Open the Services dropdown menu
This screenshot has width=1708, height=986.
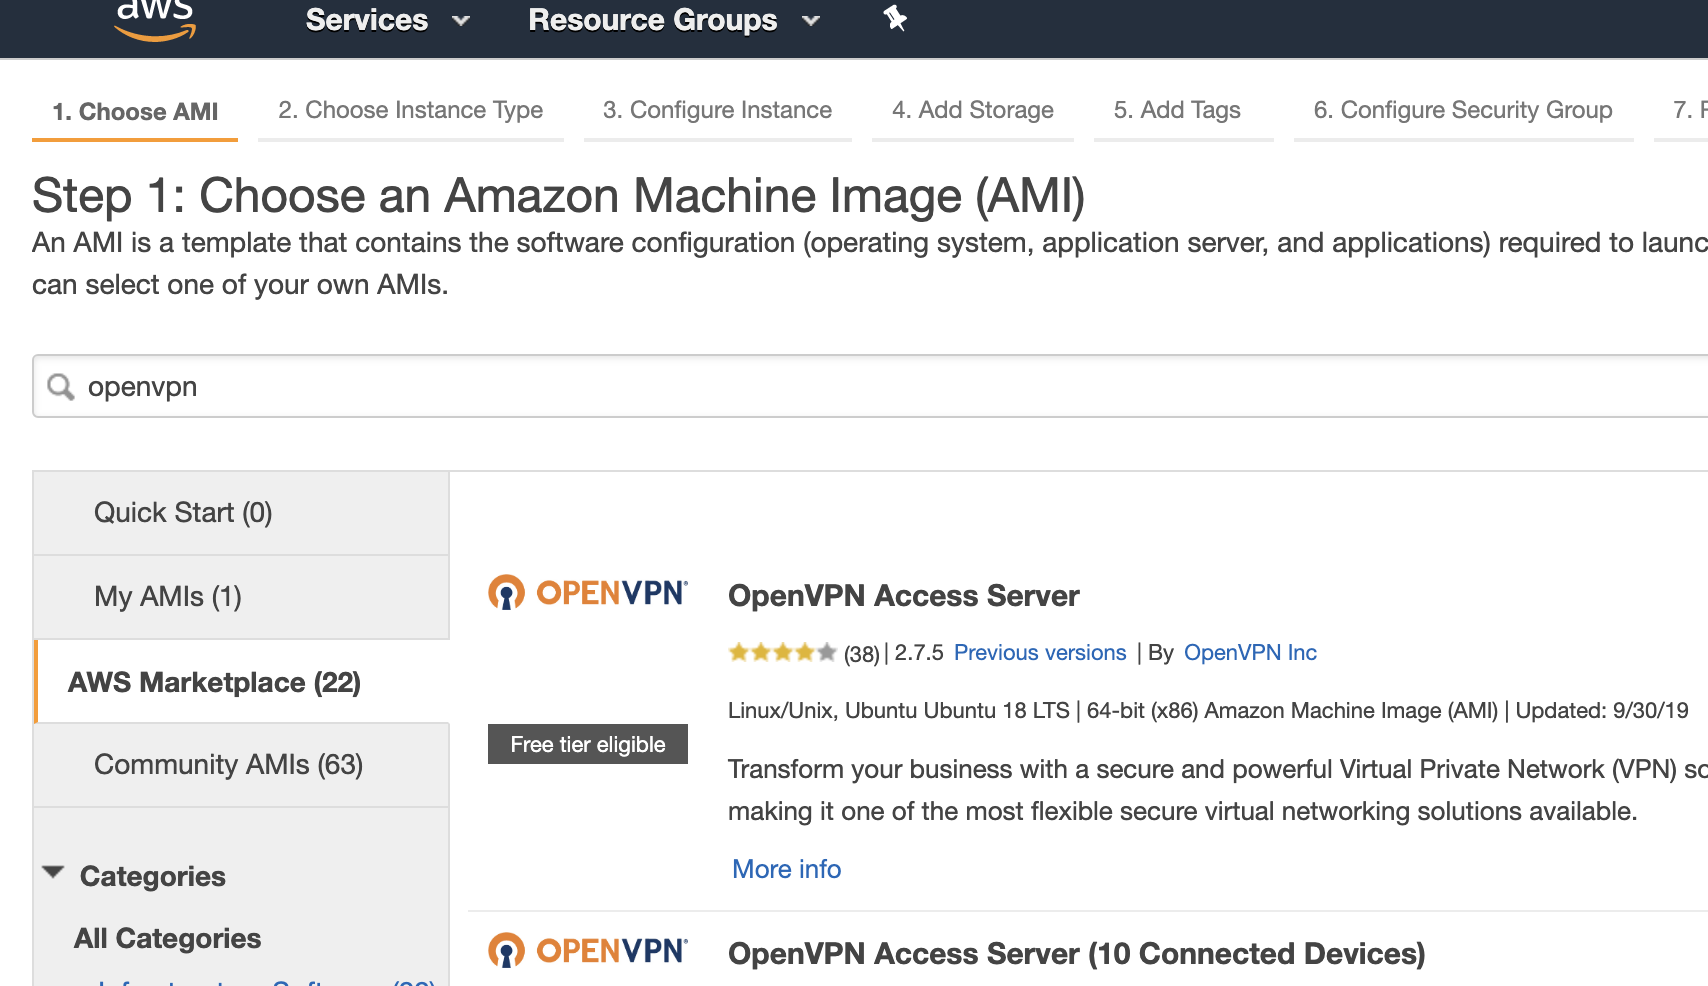click(x=388, y=20)
